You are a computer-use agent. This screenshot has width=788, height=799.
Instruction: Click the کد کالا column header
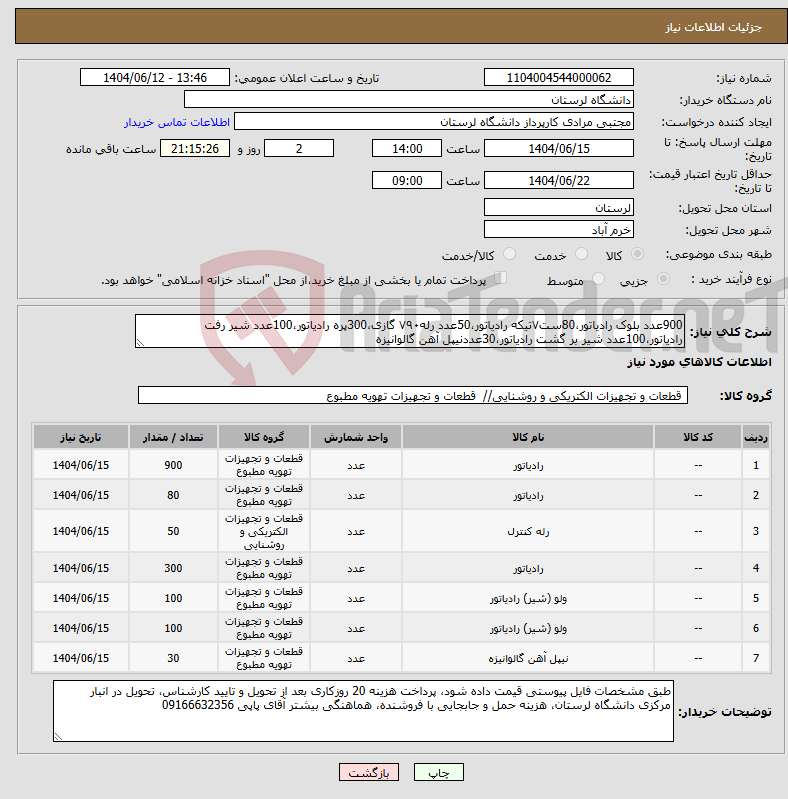[698, 437]
